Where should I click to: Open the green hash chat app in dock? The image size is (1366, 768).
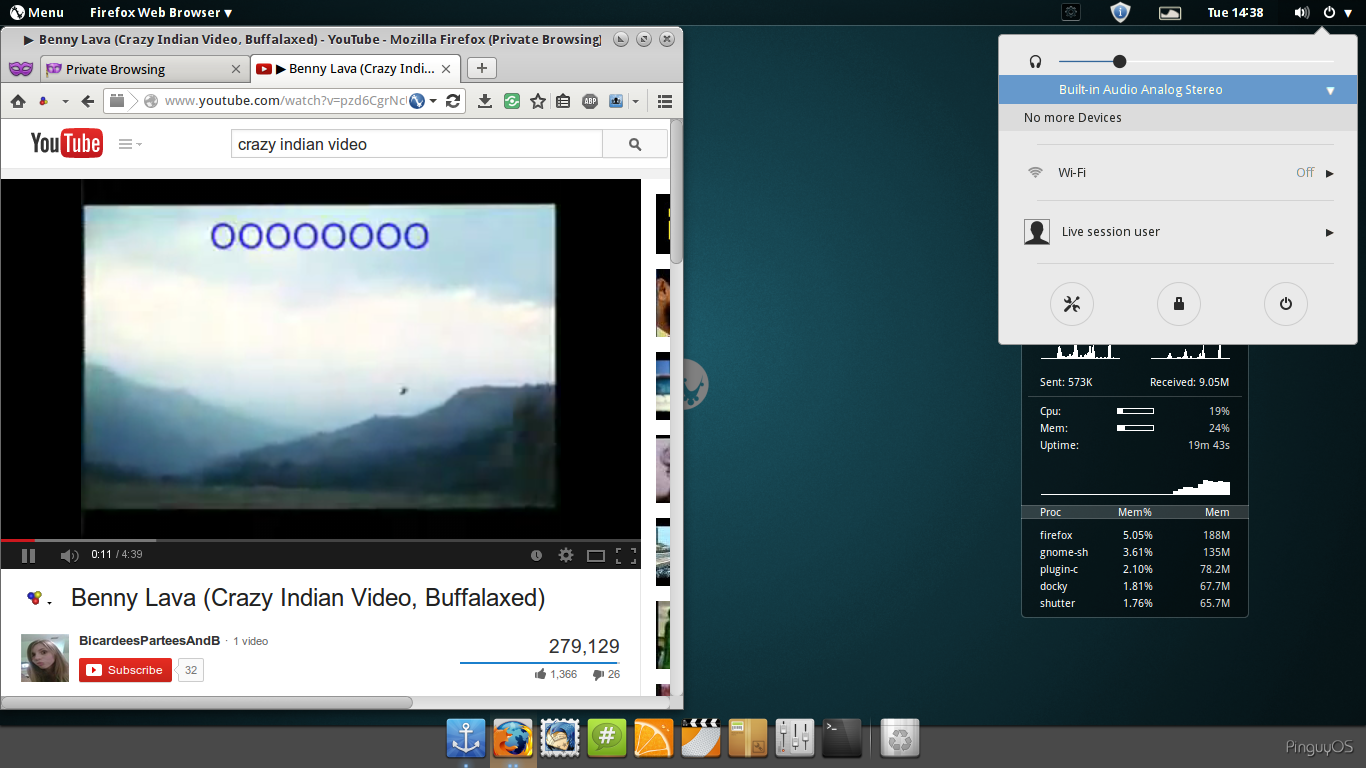[x=606, y=739]
